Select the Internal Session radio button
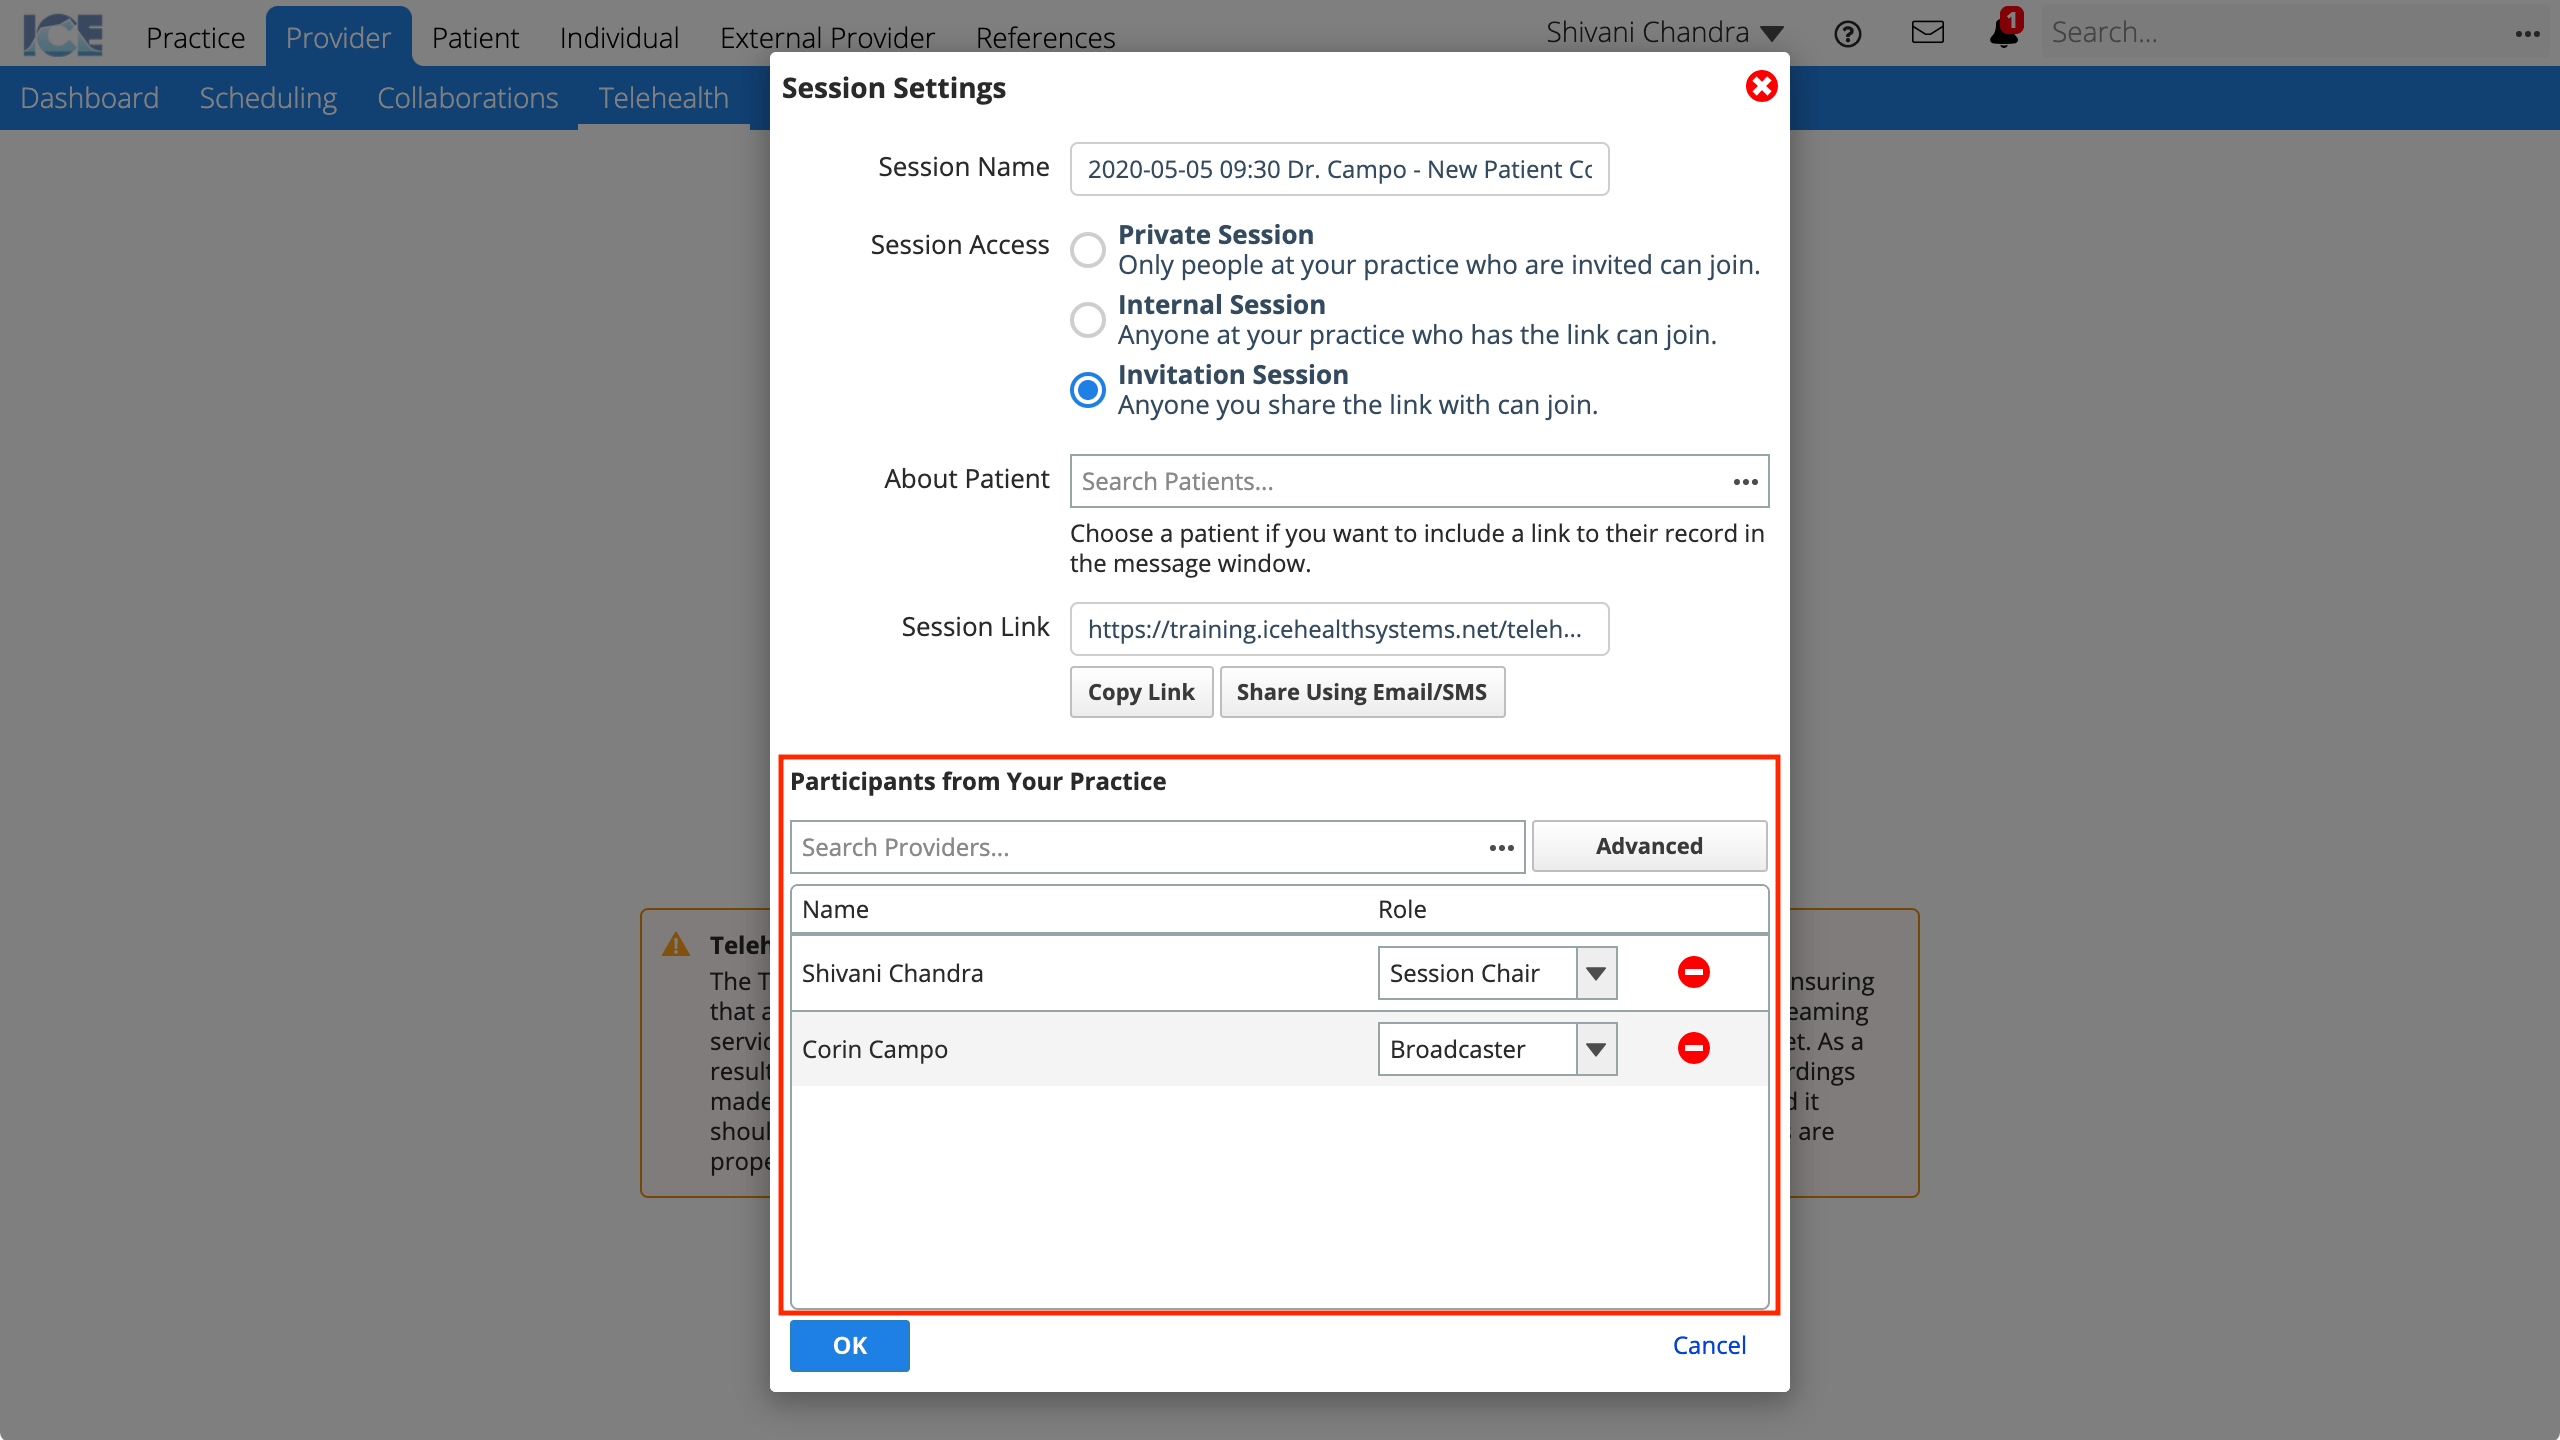The image size is (2560, 1440). [1088, 318]
